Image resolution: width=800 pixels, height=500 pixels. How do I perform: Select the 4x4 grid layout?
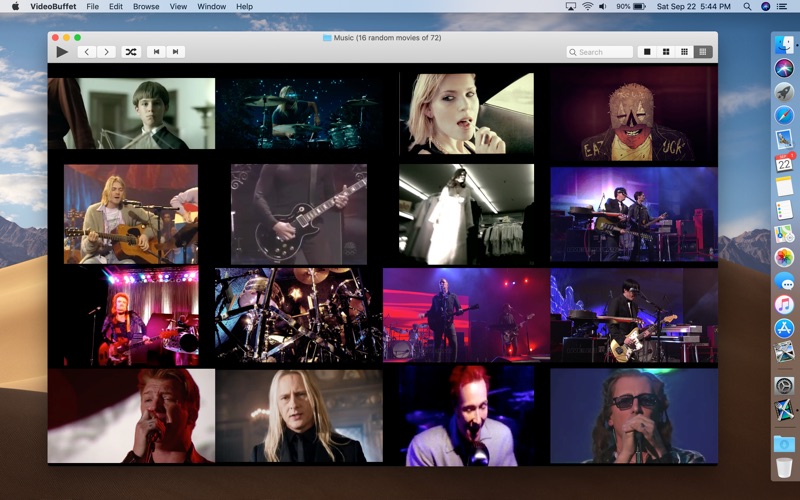tap(703, 52)
